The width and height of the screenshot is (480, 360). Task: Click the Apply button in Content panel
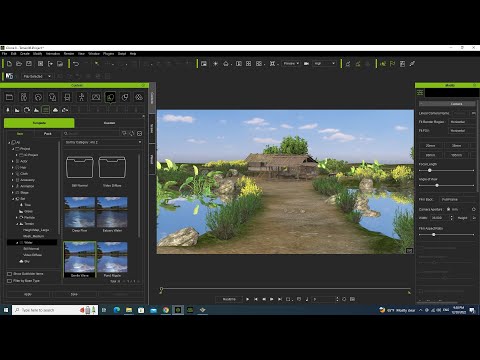coord(28,294)
